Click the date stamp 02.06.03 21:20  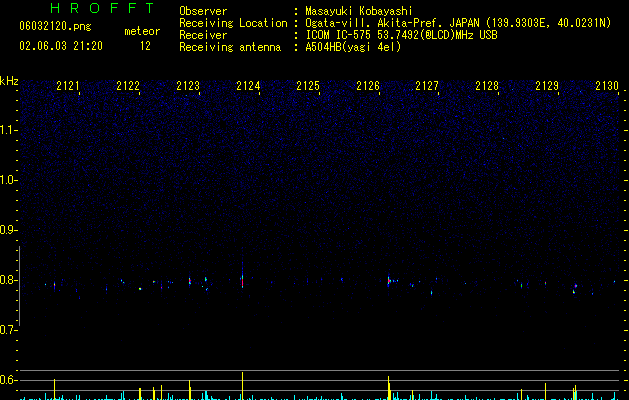[x=61, y=46]
